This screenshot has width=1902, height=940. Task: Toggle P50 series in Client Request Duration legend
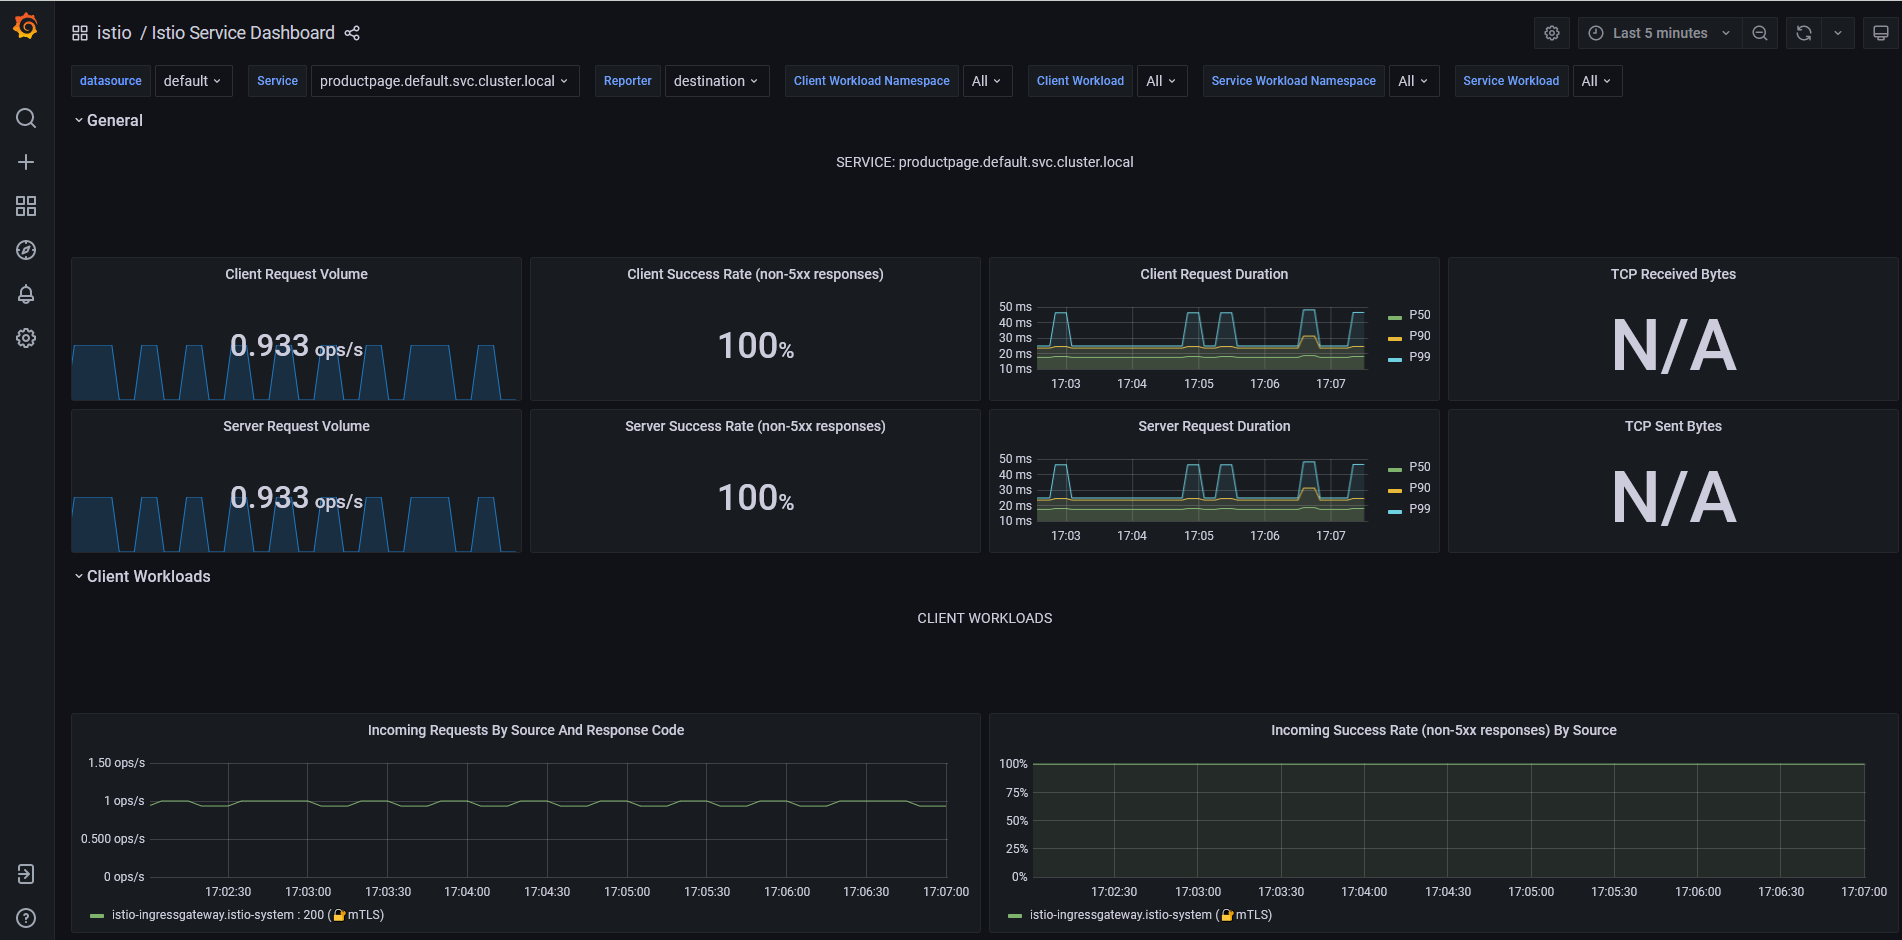(x=1419, y=315)
